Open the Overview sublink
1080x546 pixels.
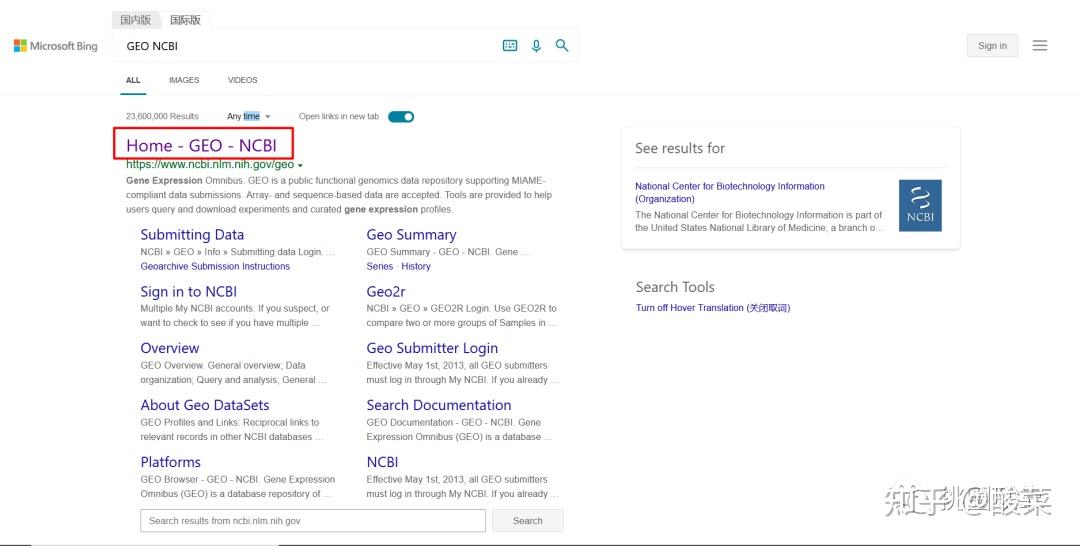(x=169, y=348)
